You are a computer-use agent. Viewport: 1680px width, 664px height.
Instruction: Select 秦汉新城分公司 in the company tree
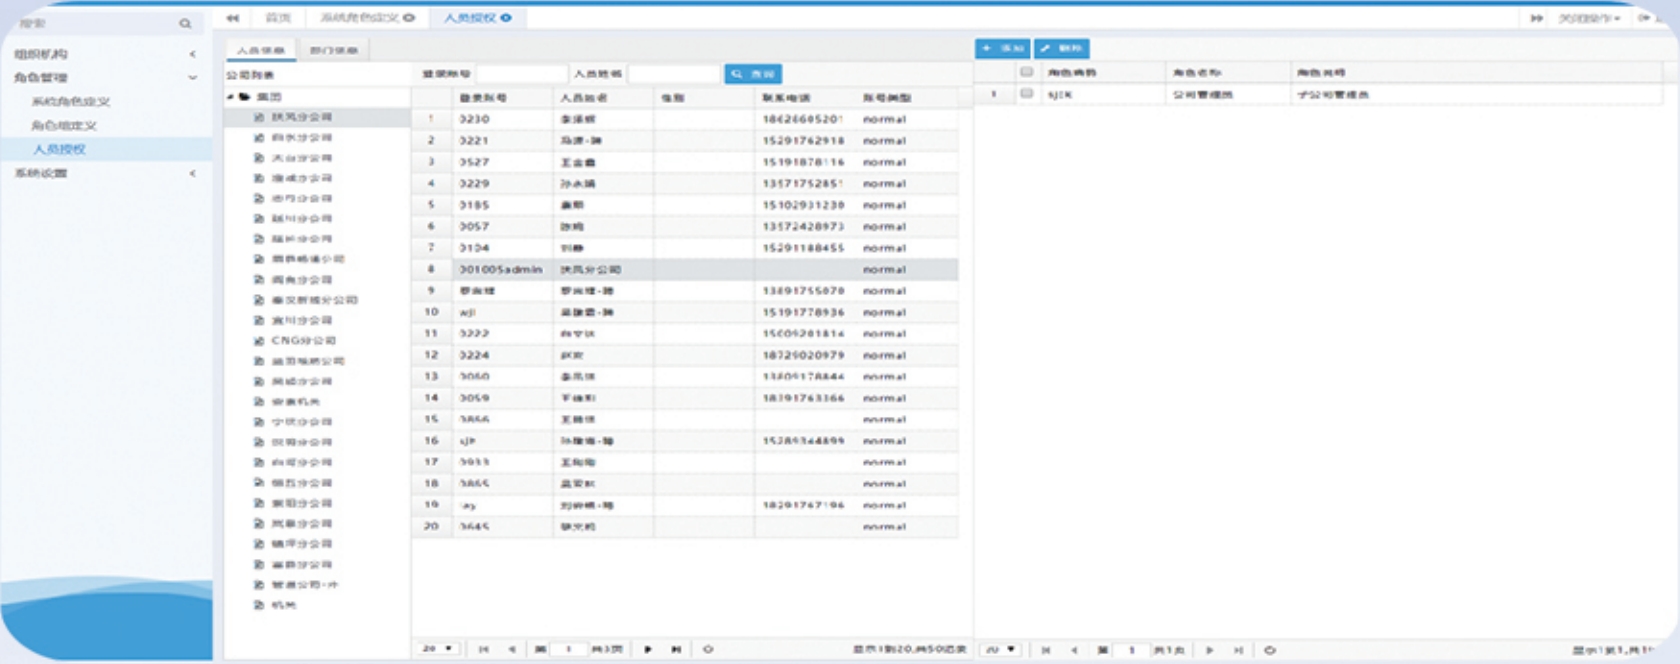click(314, 300)
